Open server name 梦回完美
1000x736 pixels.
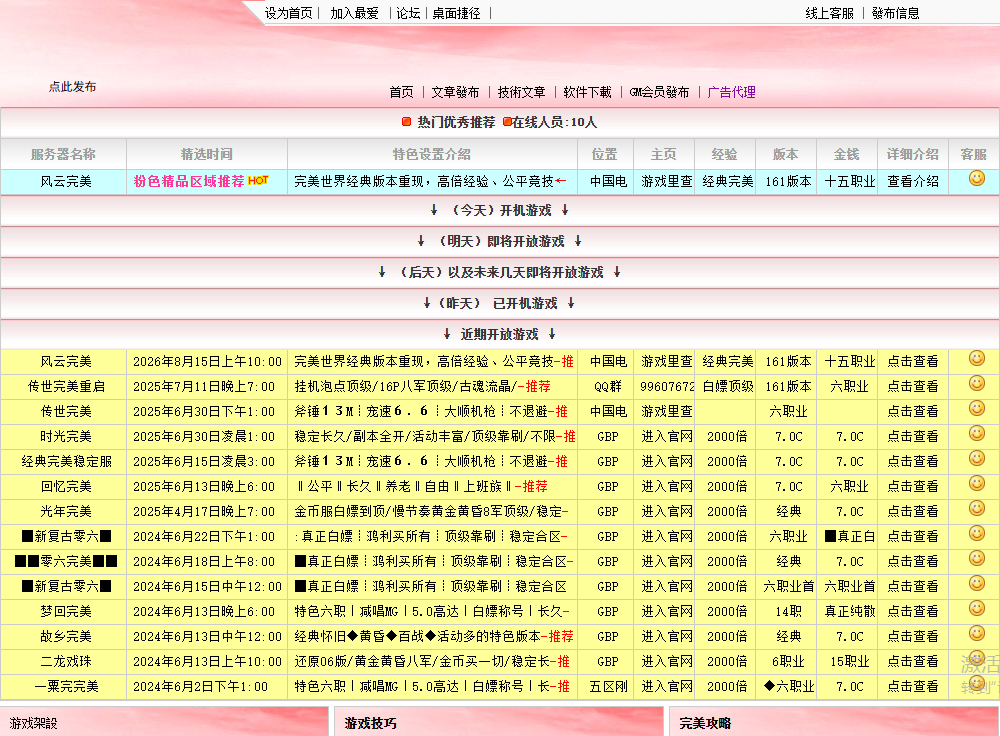point(66,612)
